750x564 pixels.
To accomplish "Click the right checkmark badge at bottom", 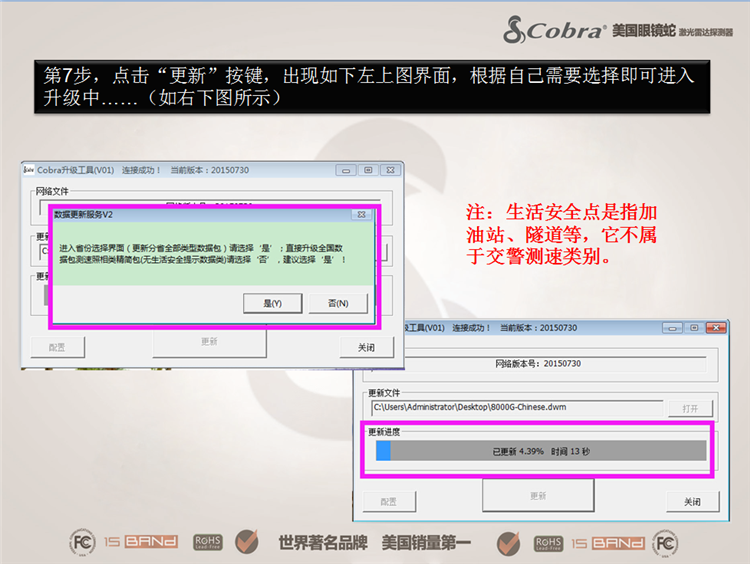I will [x=508, y=543].
